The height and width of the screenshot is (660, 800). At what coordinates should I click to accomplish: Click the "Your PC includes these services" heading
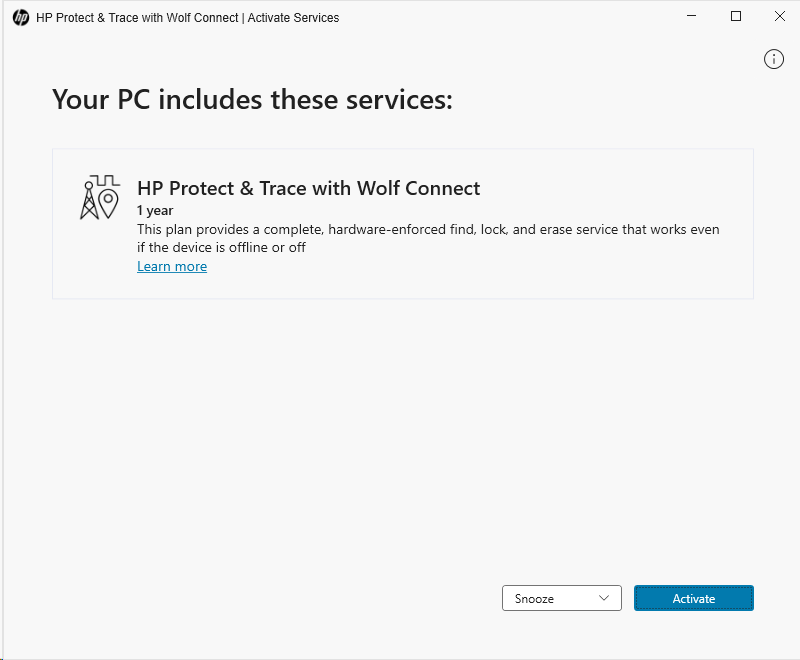click(x=252, y=100)
